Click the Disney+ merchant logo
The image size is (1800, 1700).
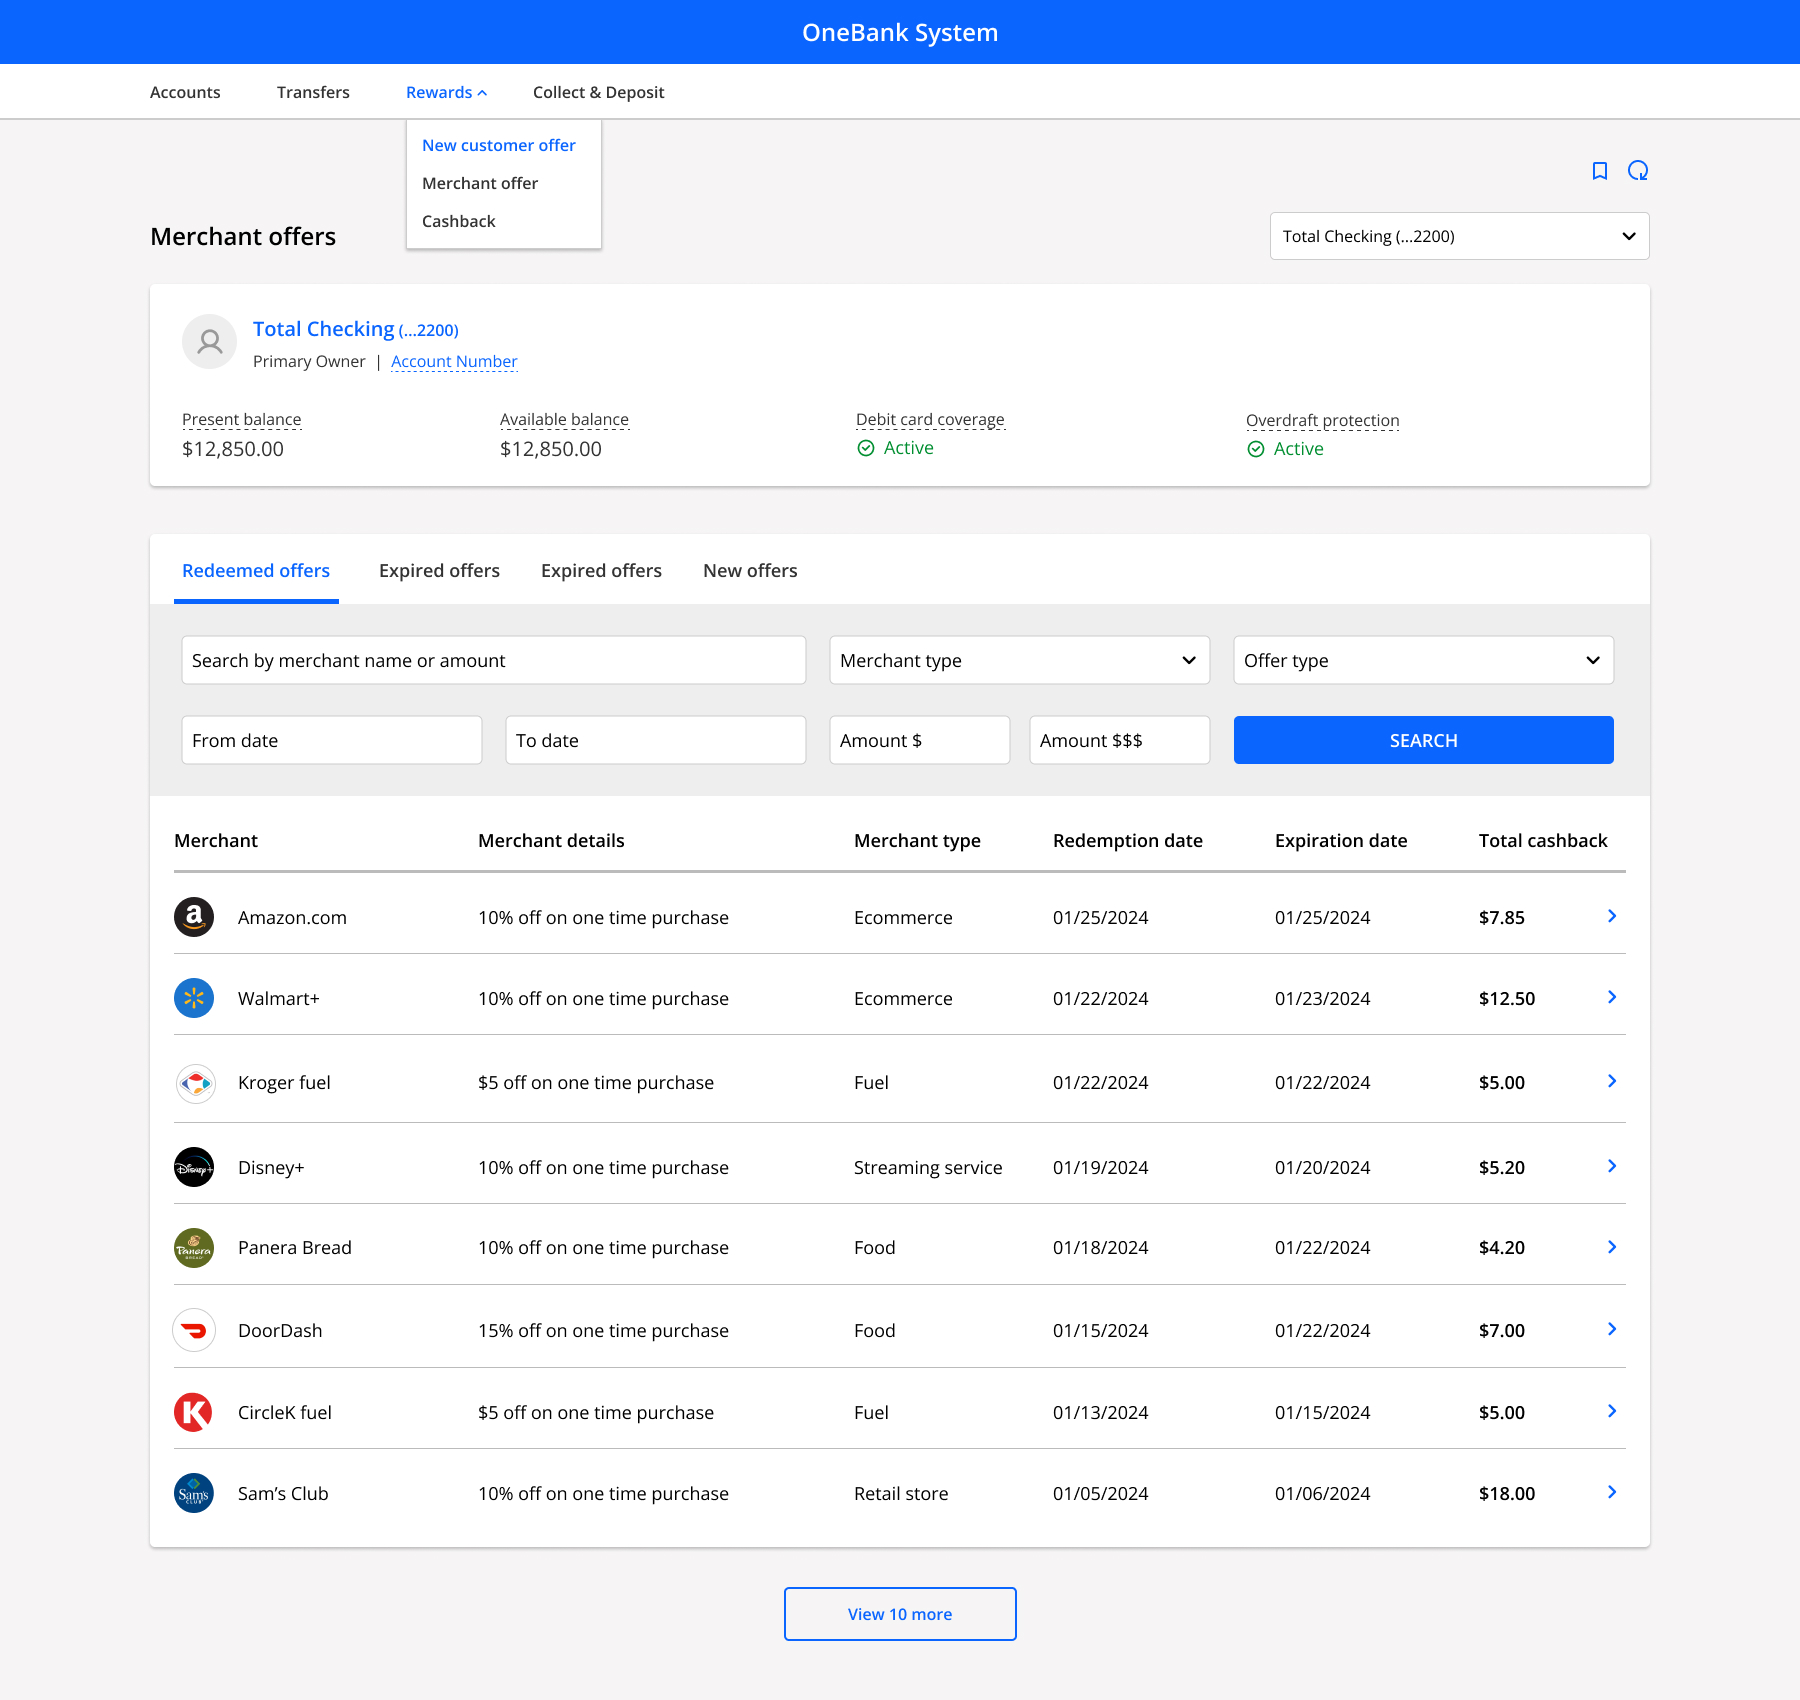click(194, 1166)
